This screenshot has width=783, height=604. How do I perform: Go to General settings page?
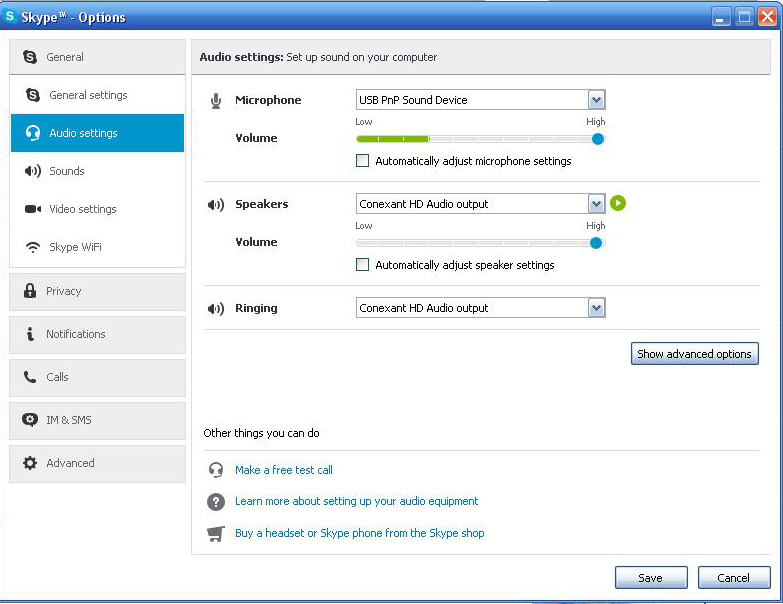coord(97,95)
